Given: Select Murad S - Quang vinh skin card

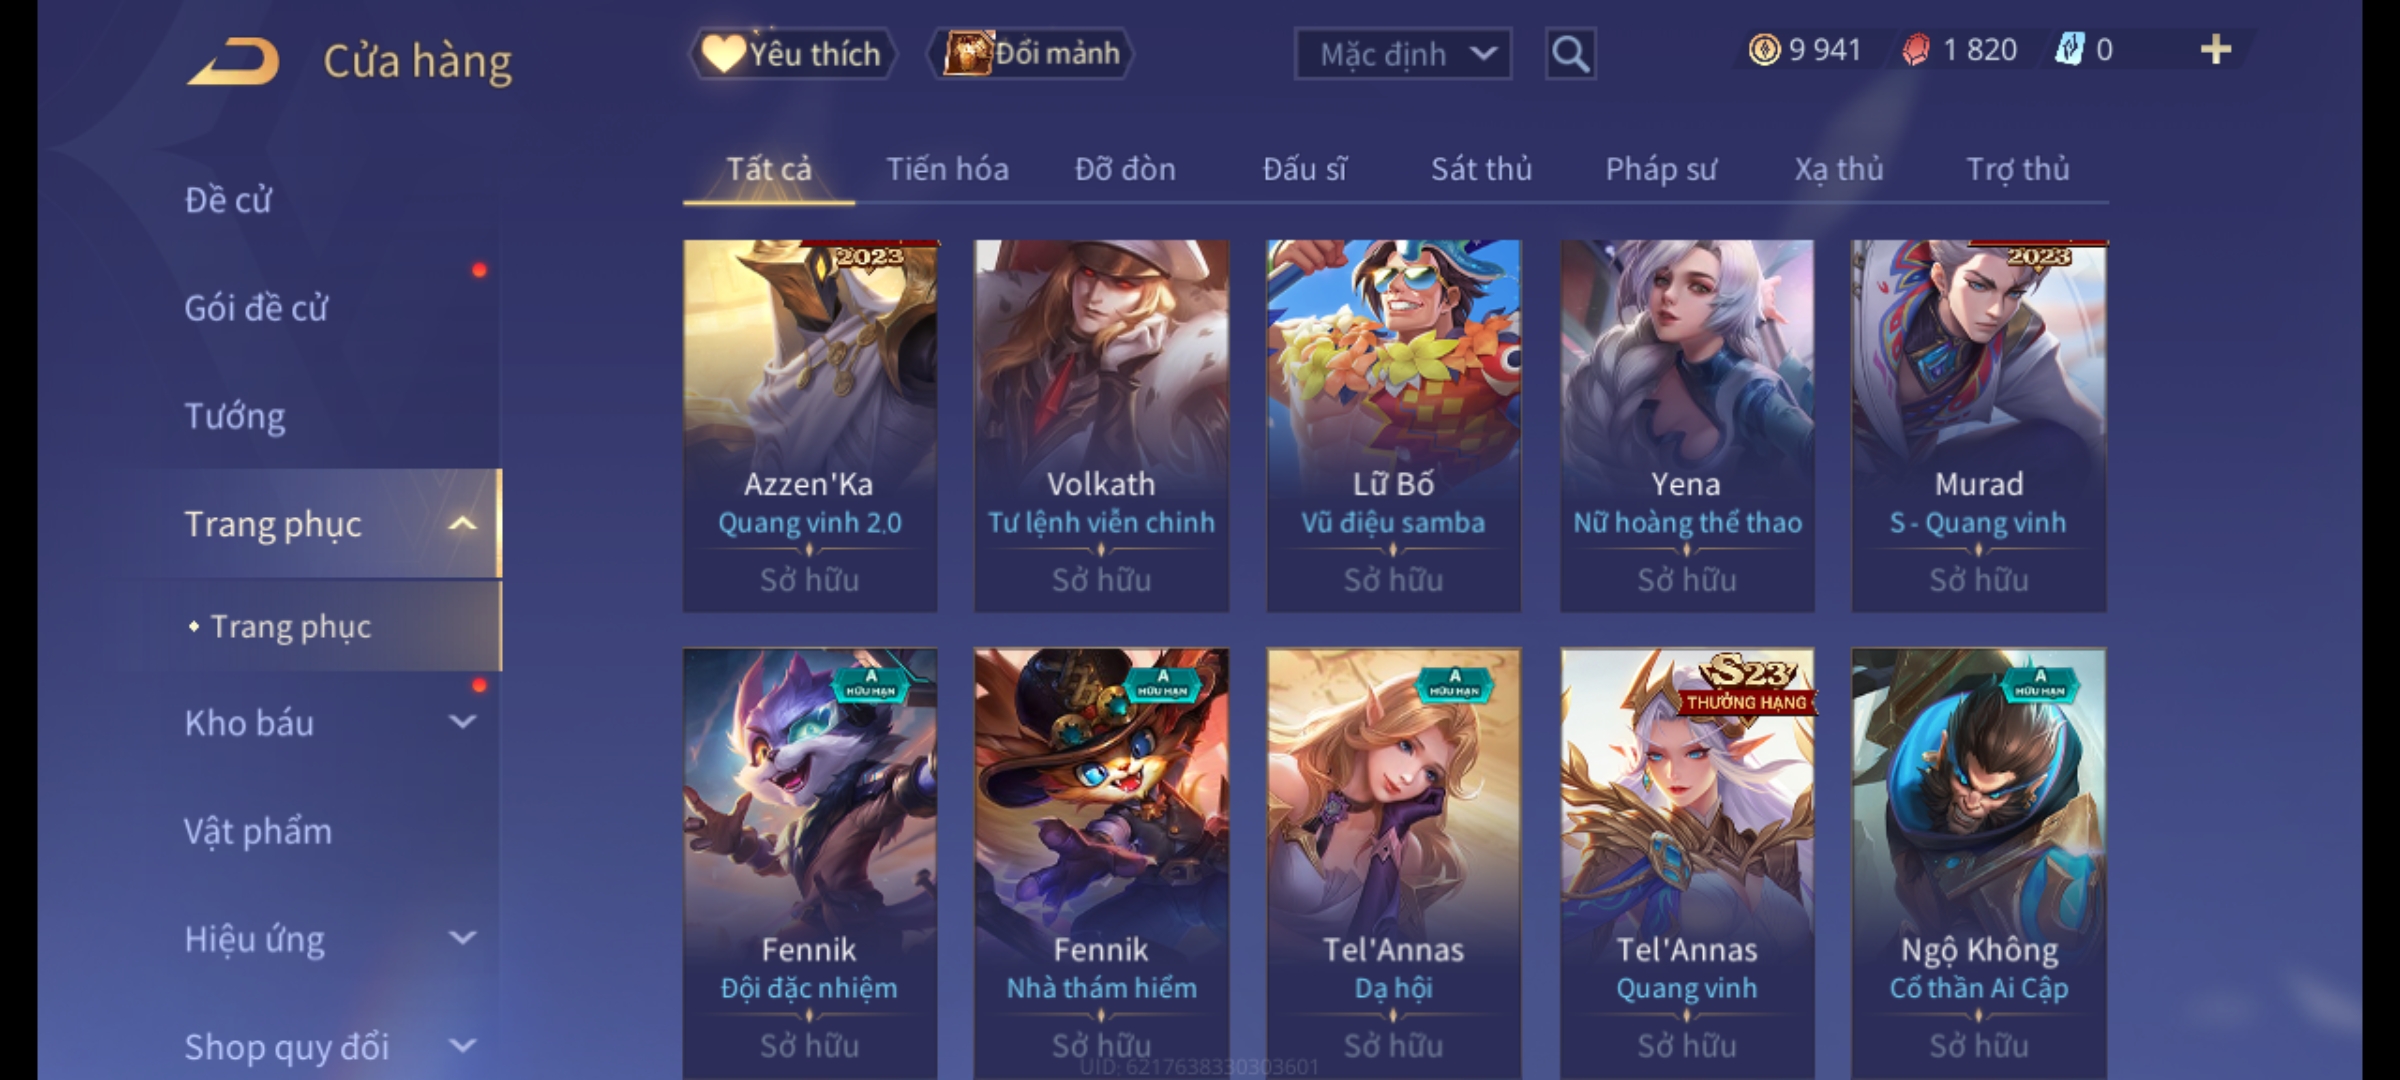Looking at the screenshot, I should (1978, 425).
